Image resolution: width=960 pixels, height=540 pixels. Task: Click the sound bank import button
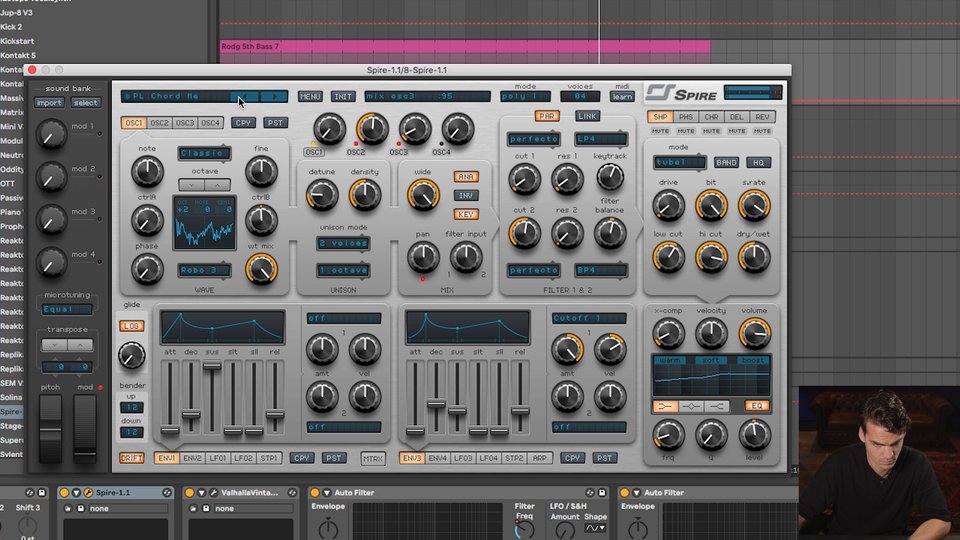(49, 102)
